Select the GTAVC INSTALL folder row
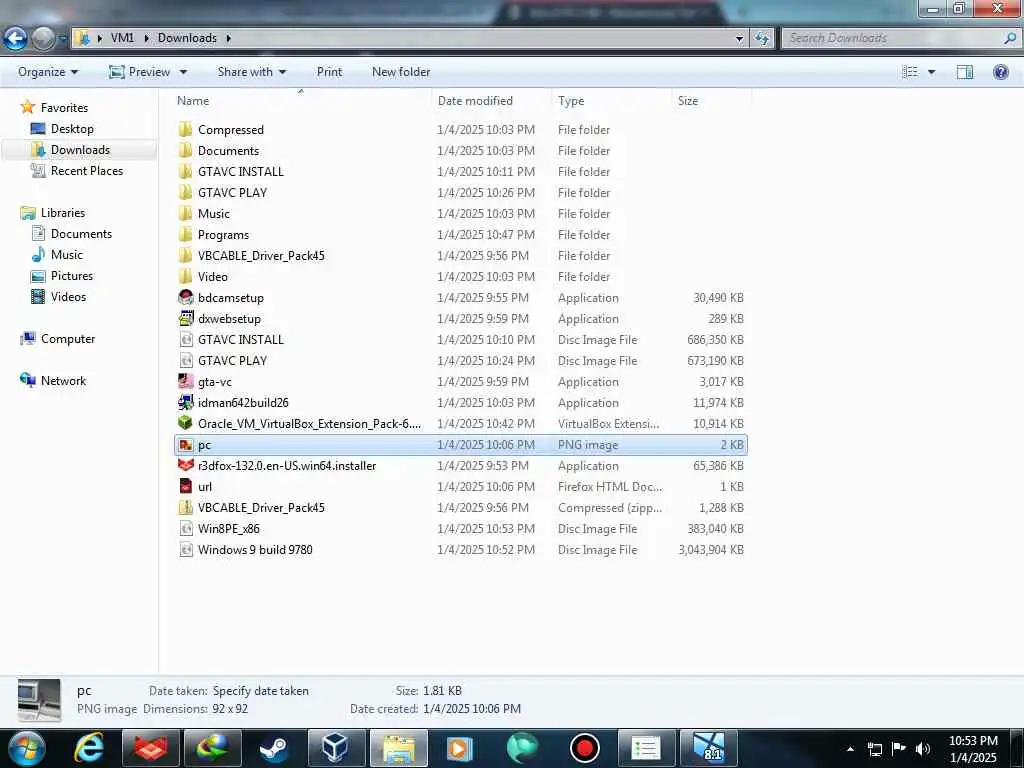Image resolution: width=1024 pixels, height=768 pixels. tap(460, 172)
